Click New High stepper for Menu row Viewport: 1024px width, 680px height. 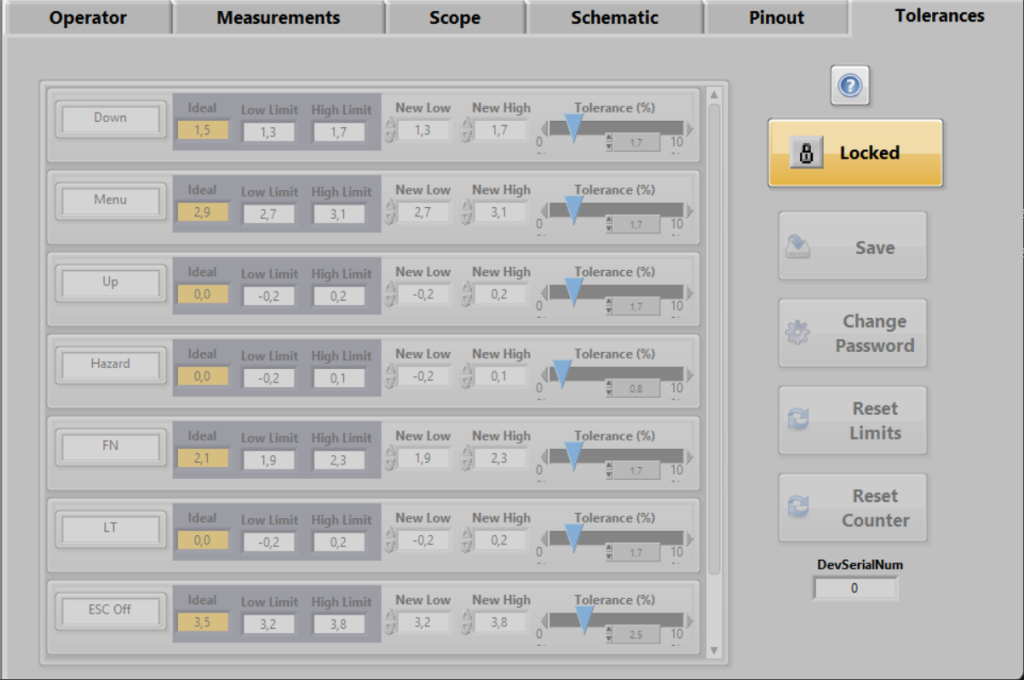pos(467,212)
